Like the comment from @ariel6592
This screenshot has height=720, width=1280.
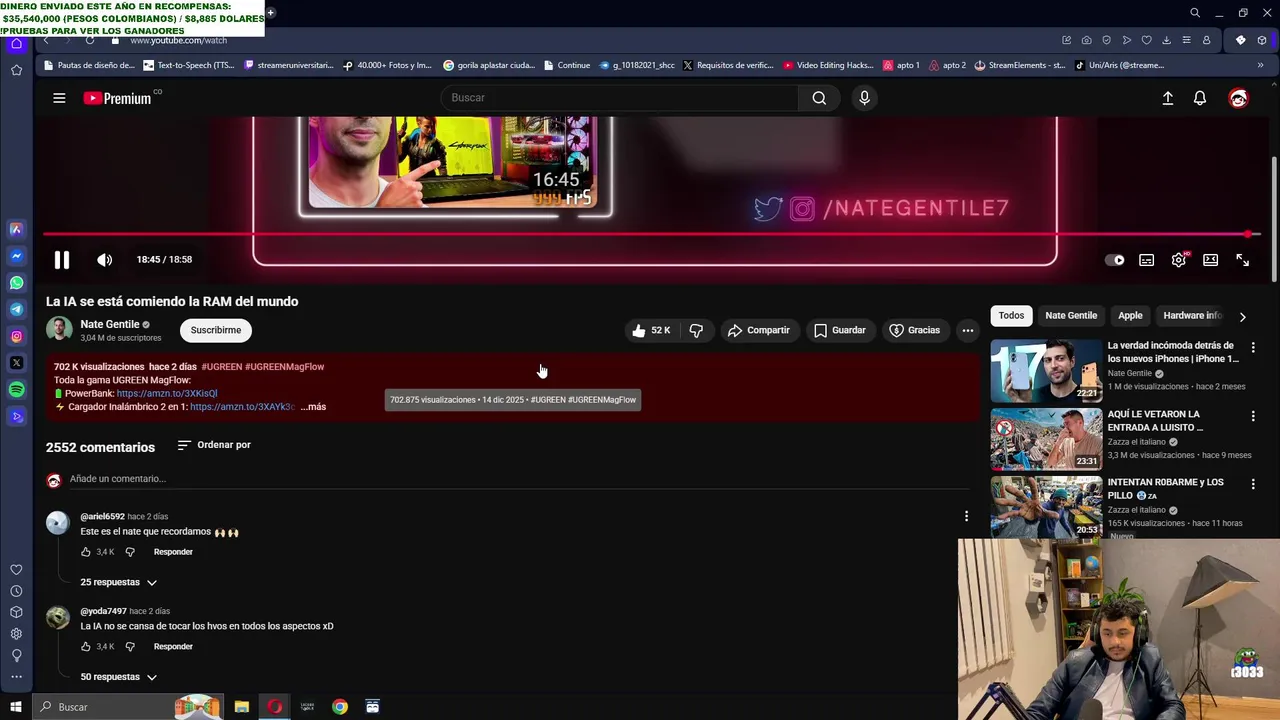(86, 552)
